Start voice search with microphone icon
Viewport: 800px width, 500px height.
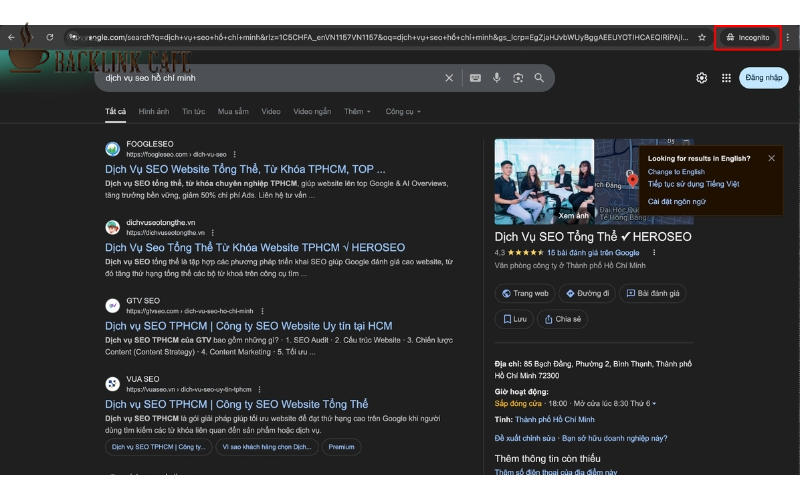tap(496, 78)
